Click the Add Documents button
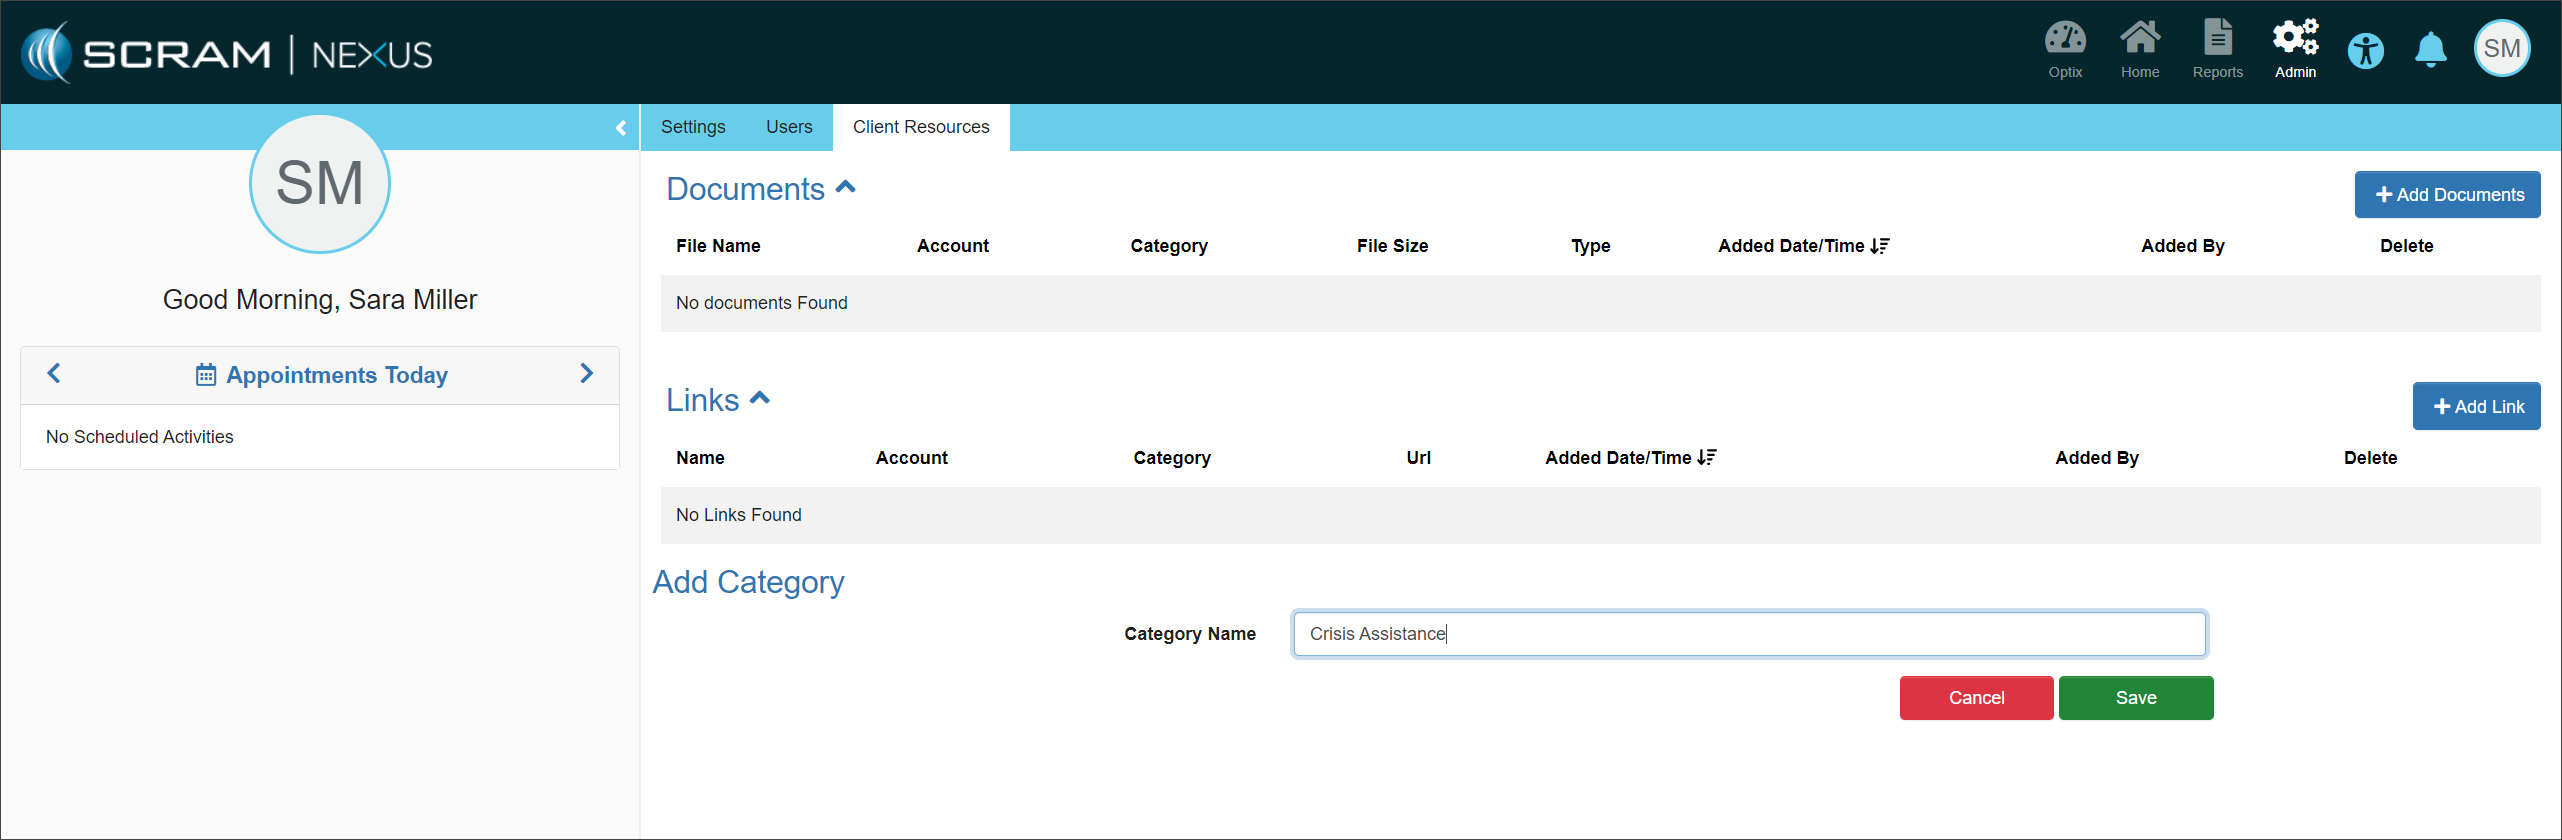The width and height of the screenshot is (2562, 840). point(2447,195)
